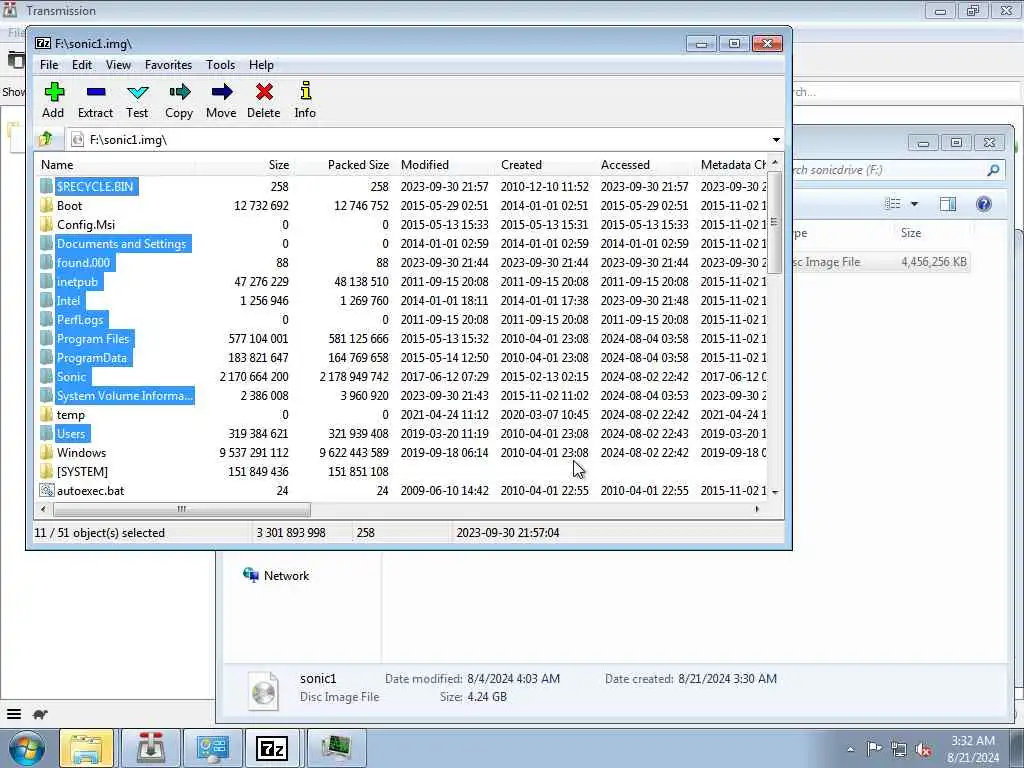Sort by the Created column header
This screenshot has width=1024, height=768.
[x=545, y=165]
